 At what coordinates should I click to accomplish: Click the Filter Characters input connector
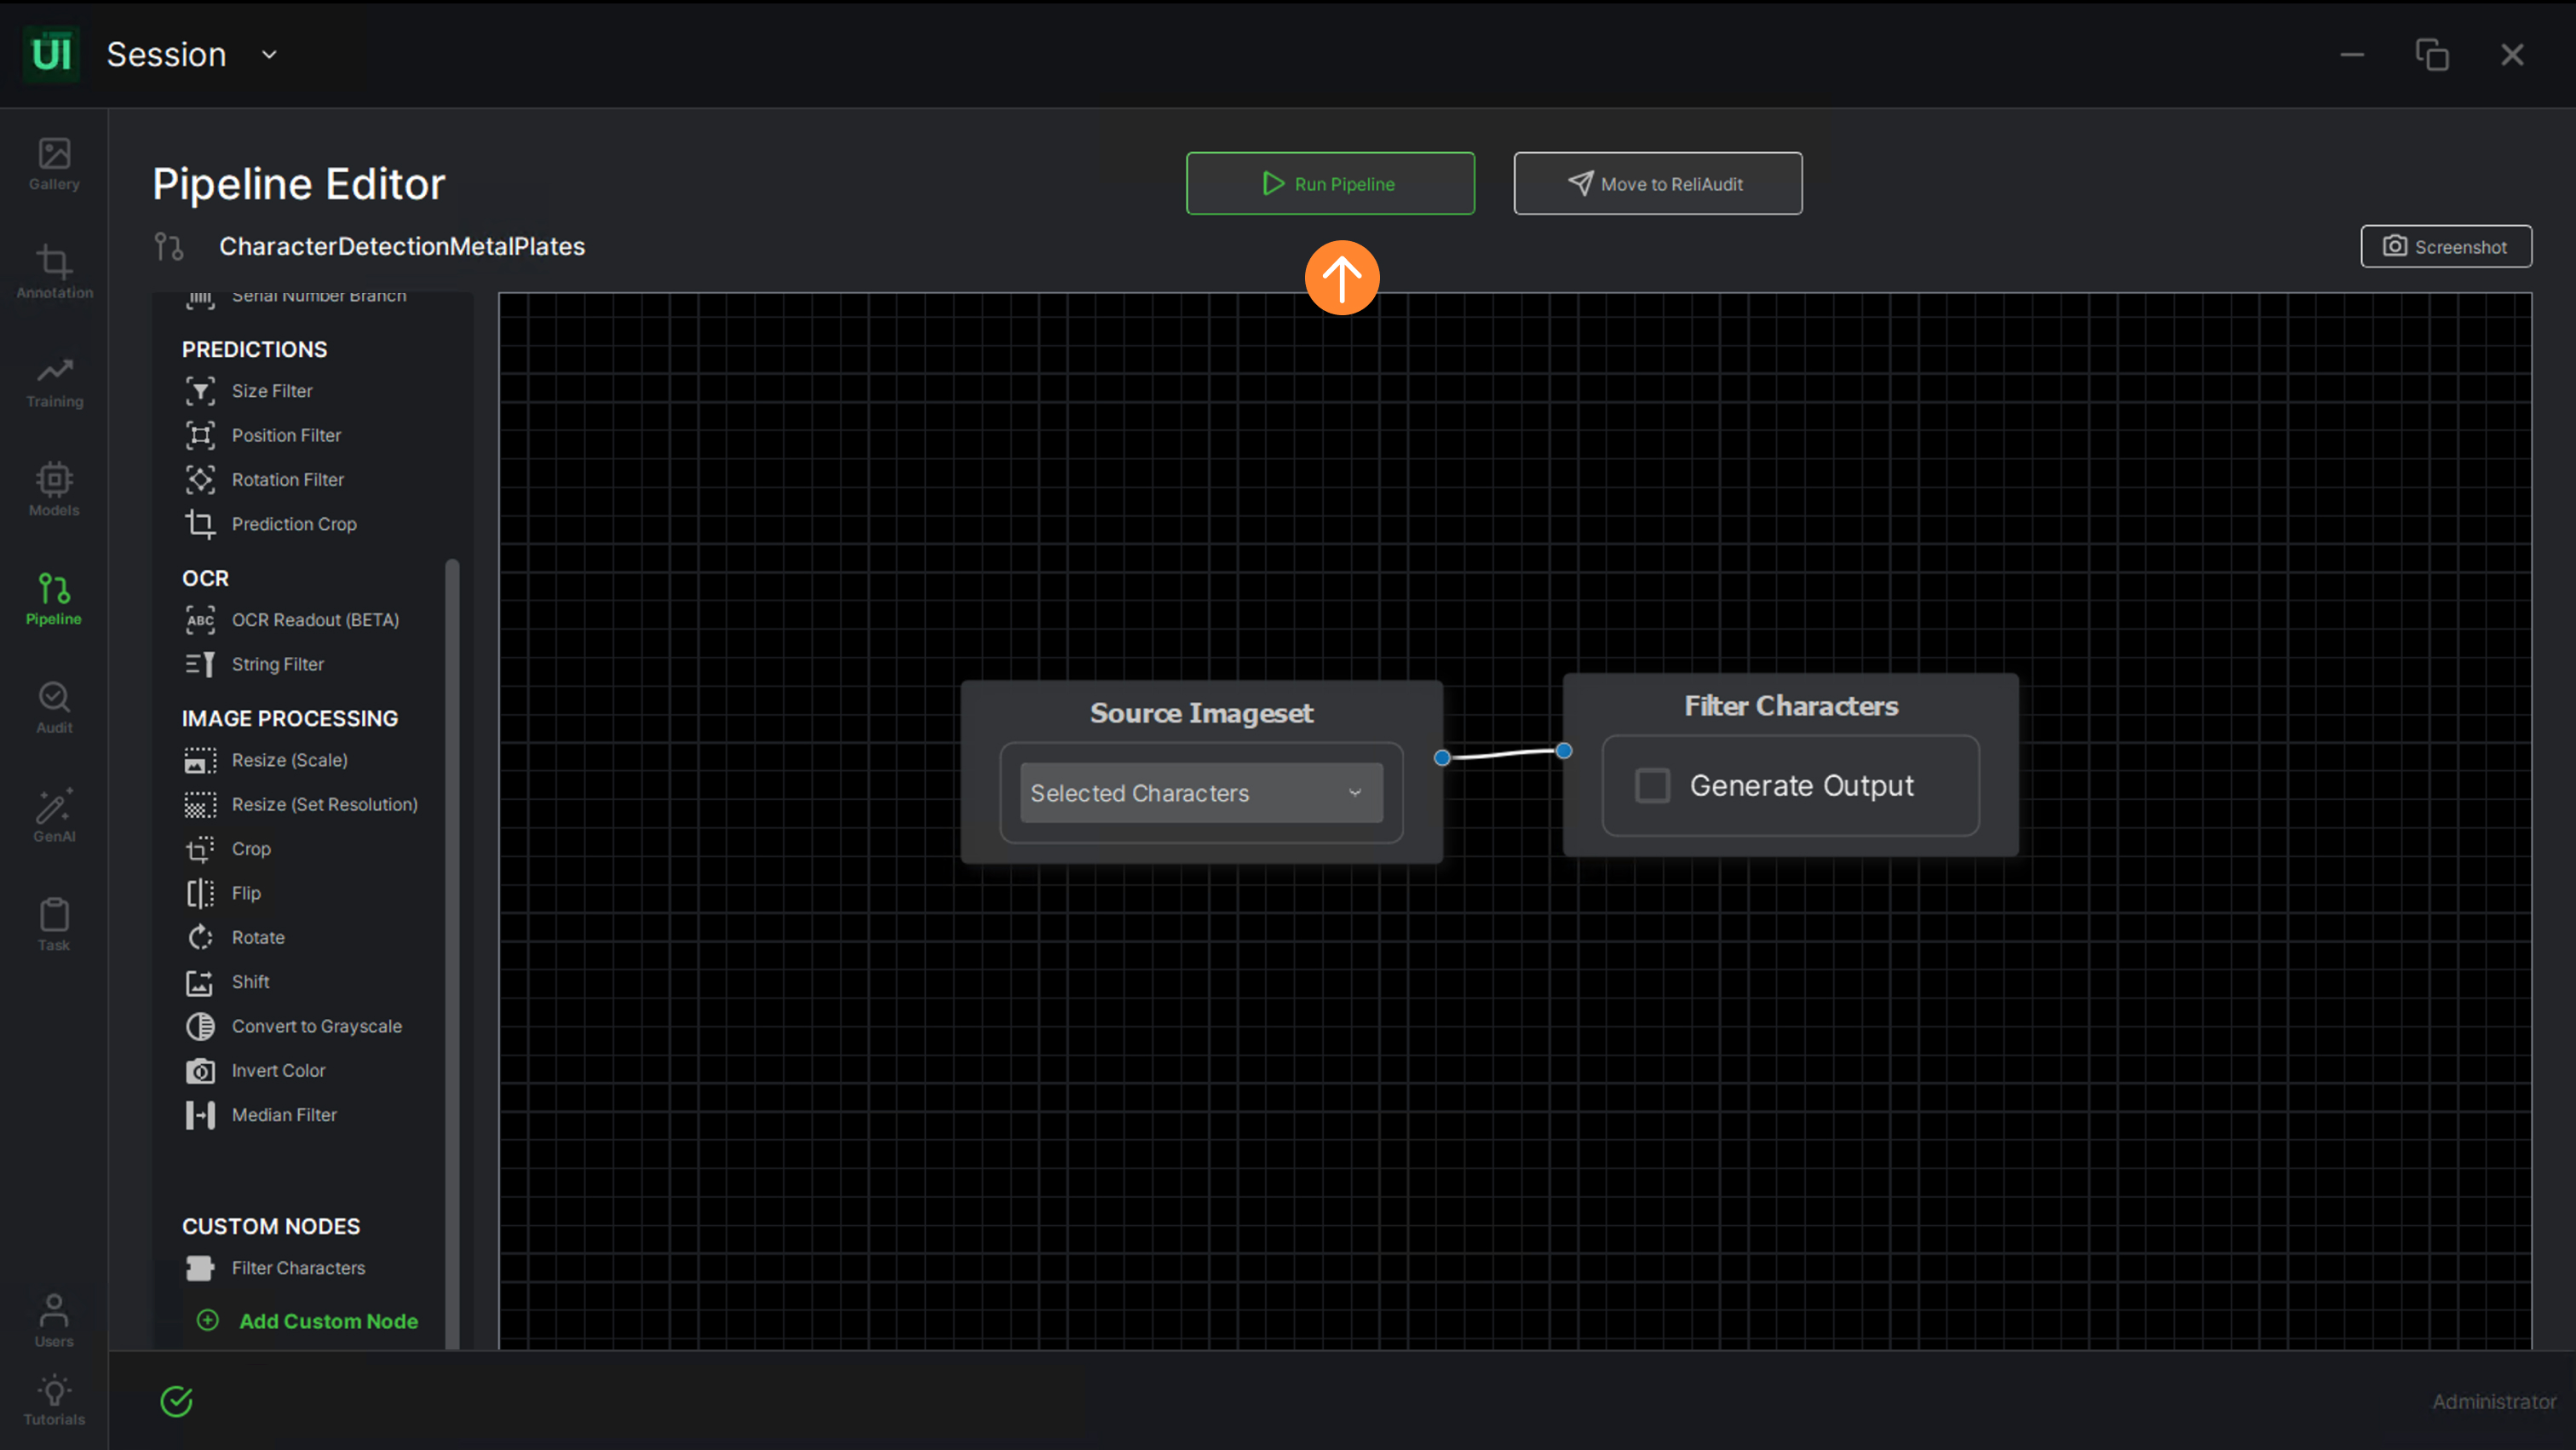(x=1564, y=750)
